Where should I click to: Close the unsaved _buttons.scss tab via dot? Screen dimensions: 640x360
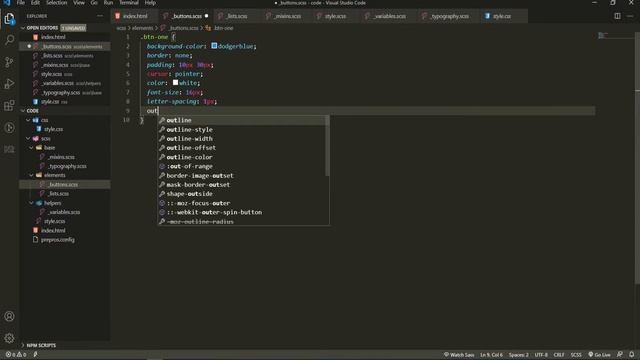coord(207,16)
